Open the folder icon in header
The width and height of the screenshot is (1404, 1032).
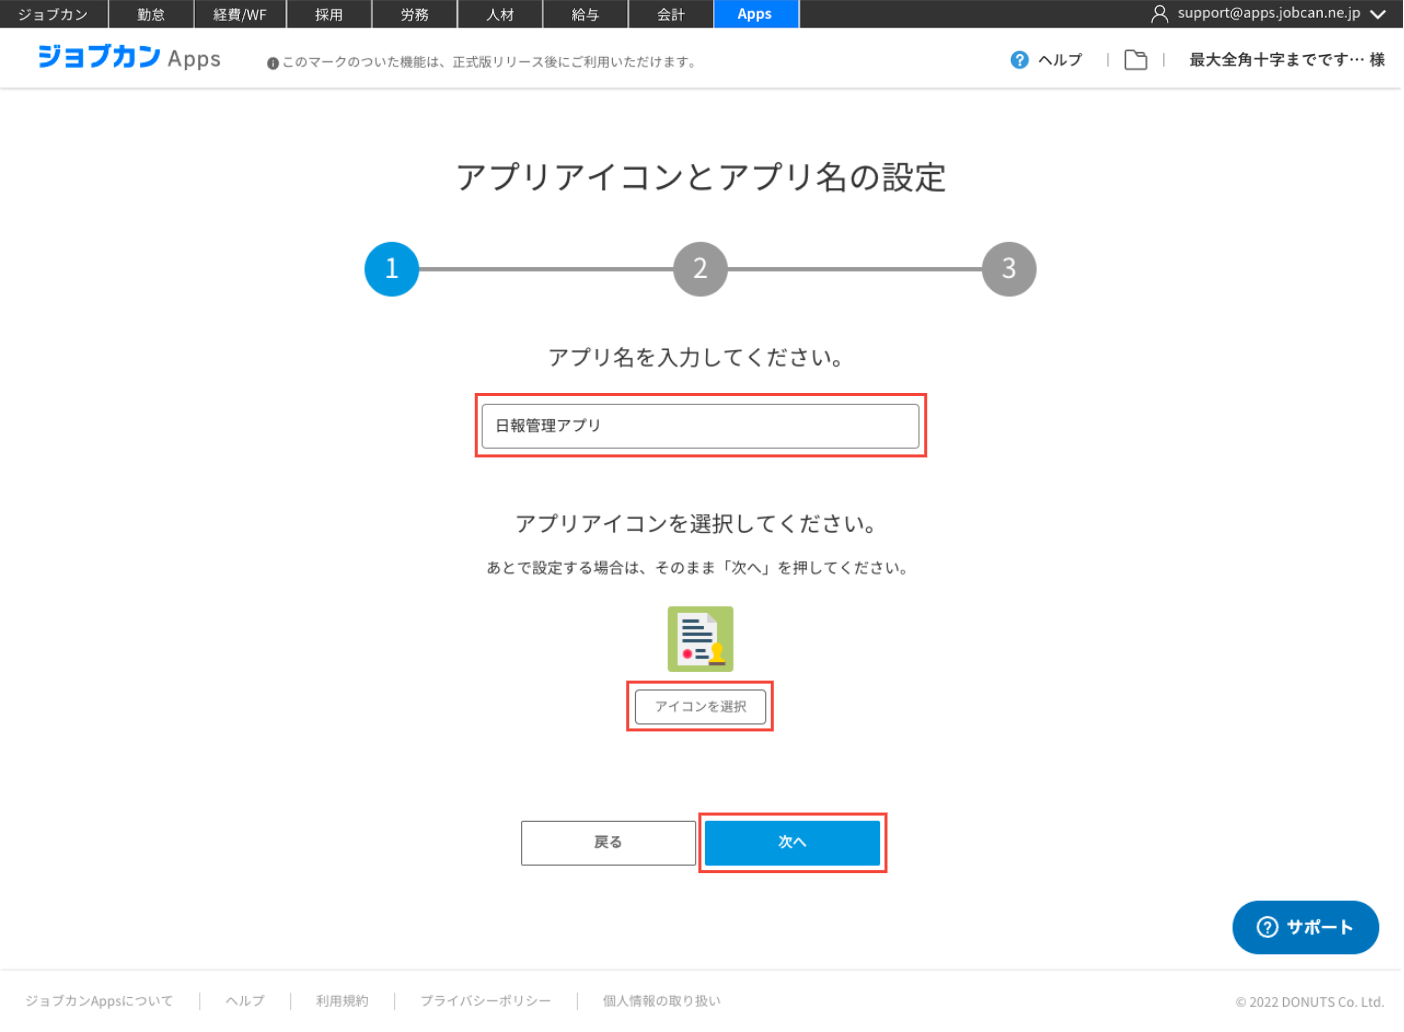coord(1135,60)
